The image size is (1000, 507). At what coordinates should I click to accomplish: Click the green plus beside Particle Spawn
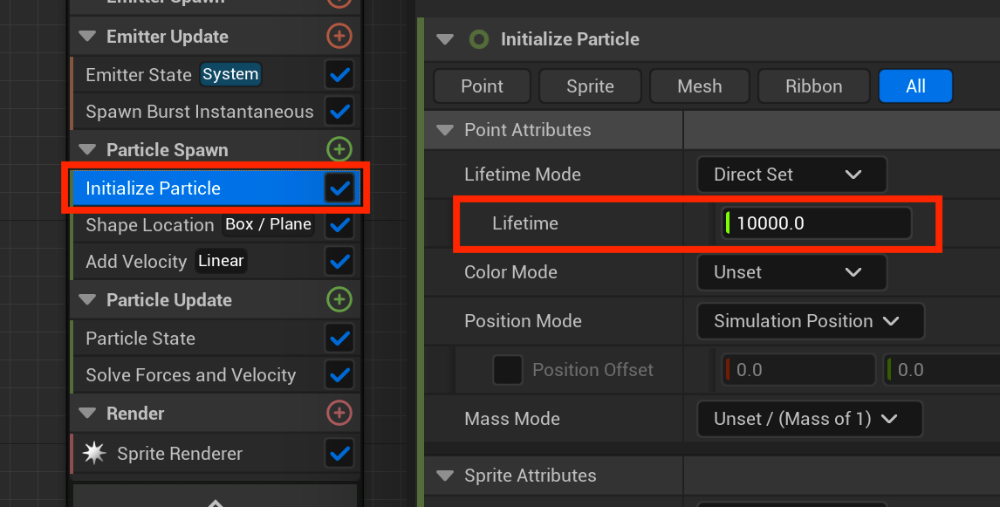[340, 150]
